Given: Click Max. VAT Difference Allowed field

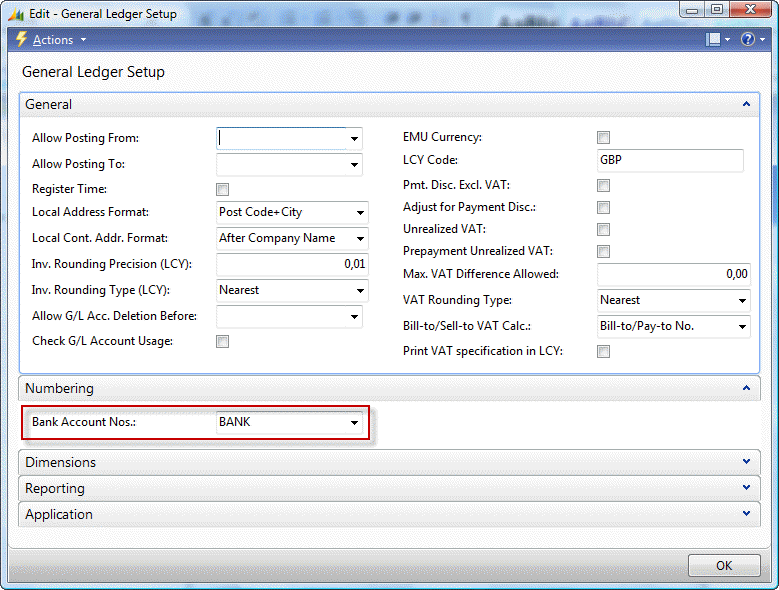Looking at the screenshot, I should pos(674,274).
